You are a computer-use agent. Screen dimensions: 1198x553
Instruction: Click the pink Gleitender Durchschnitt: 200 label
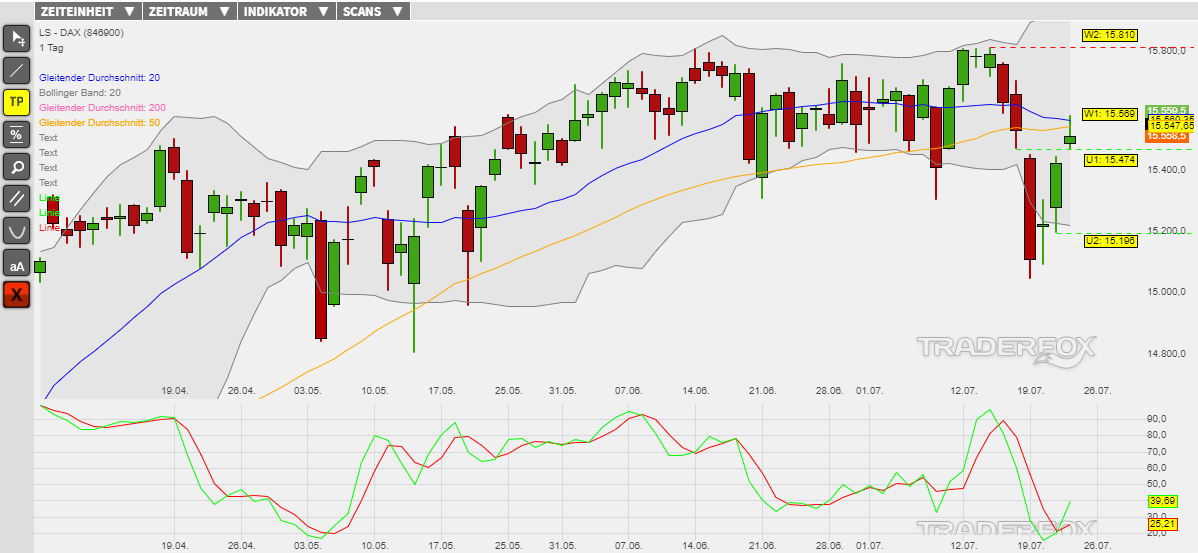point(102,107)
